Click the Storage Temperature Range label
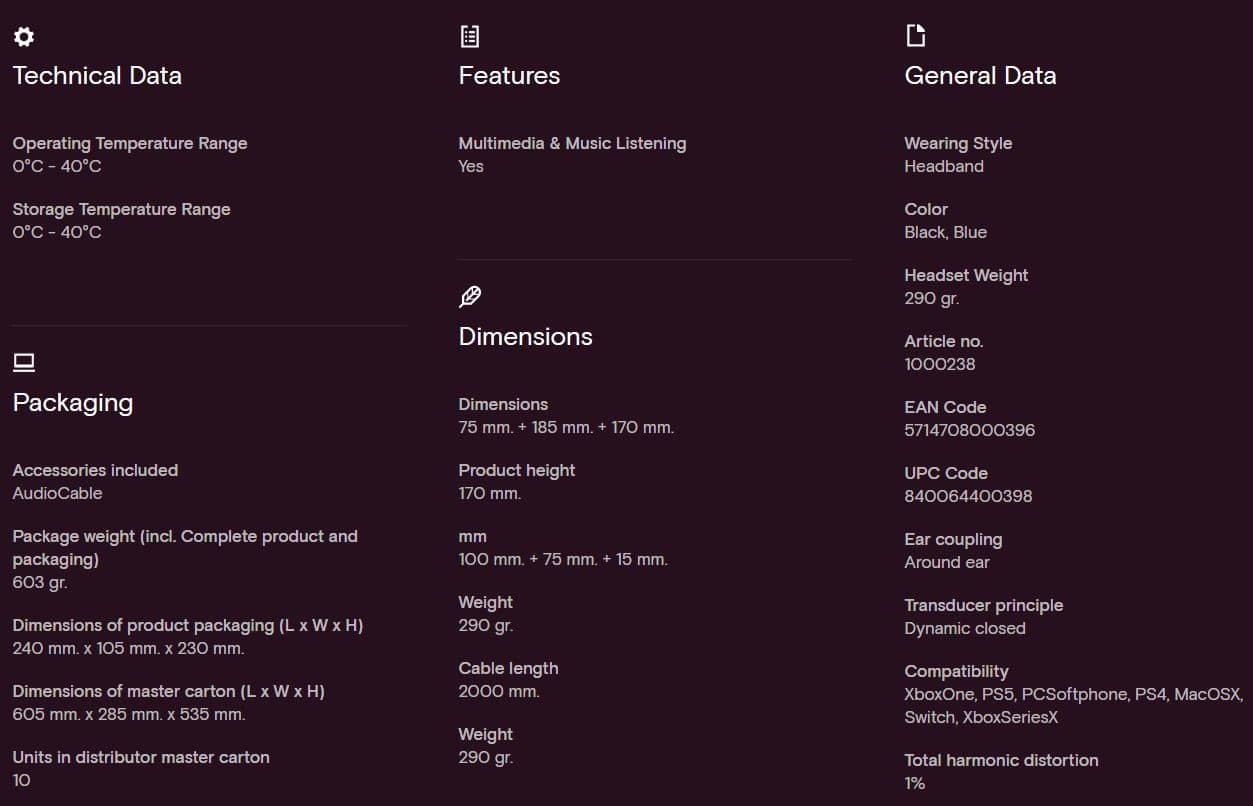1253x806 pixels. [121, 209]
